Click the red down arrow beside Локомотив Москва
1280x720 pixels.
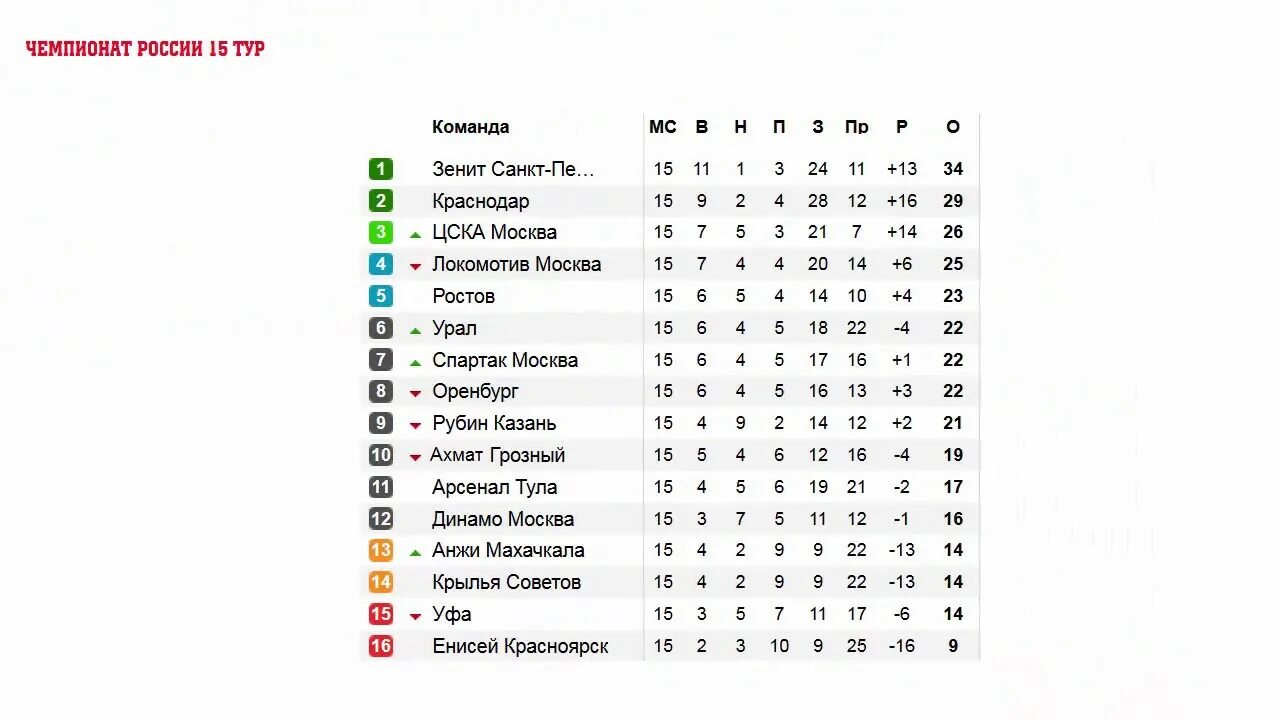pos(415,267)
